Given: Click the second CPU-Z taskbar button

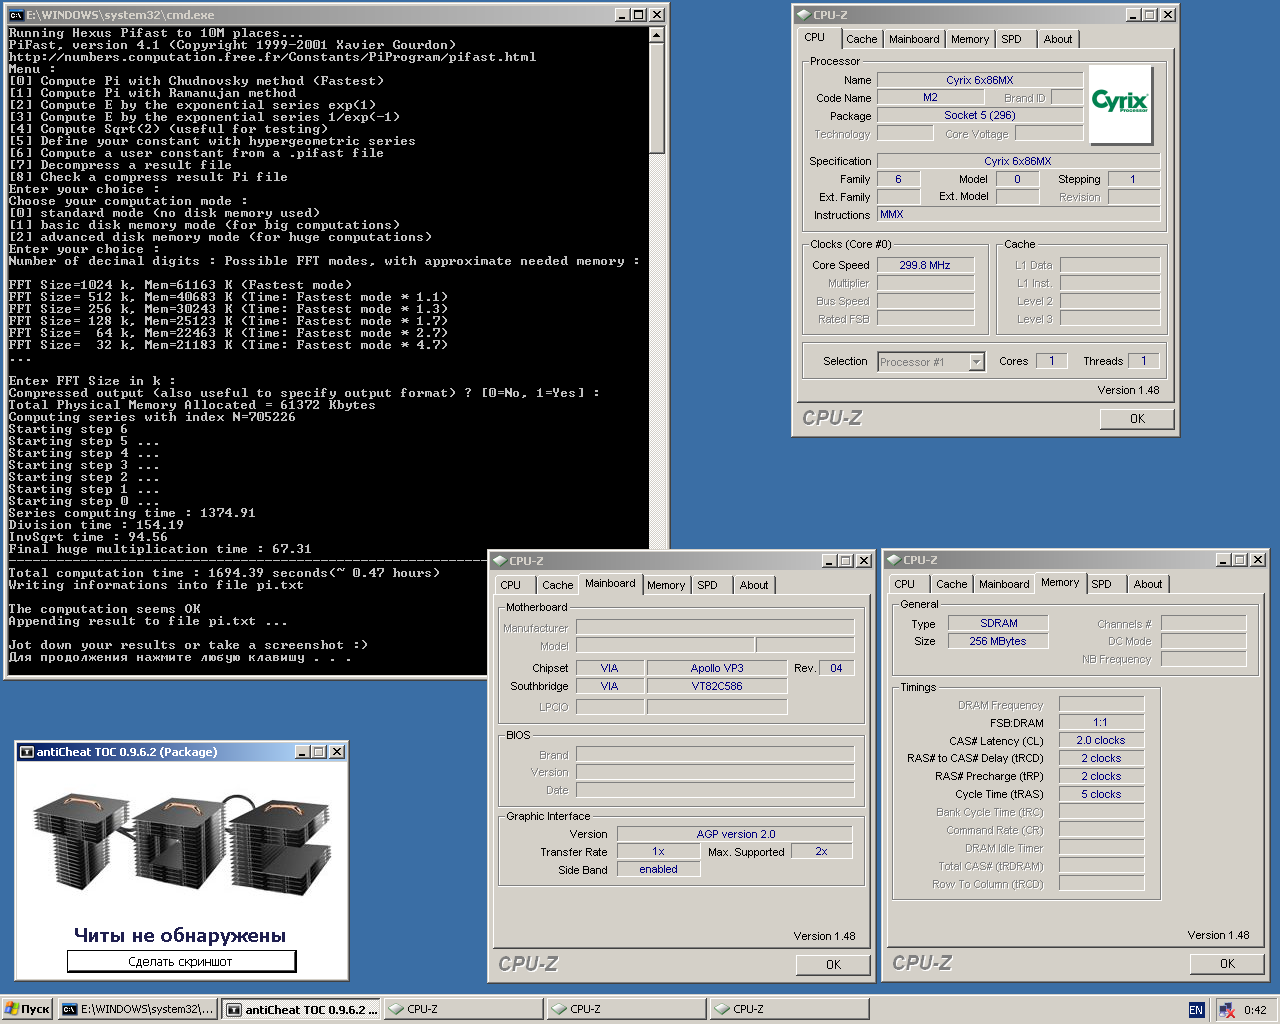Looking at the screenshot, I should [x=627, y=1009].
